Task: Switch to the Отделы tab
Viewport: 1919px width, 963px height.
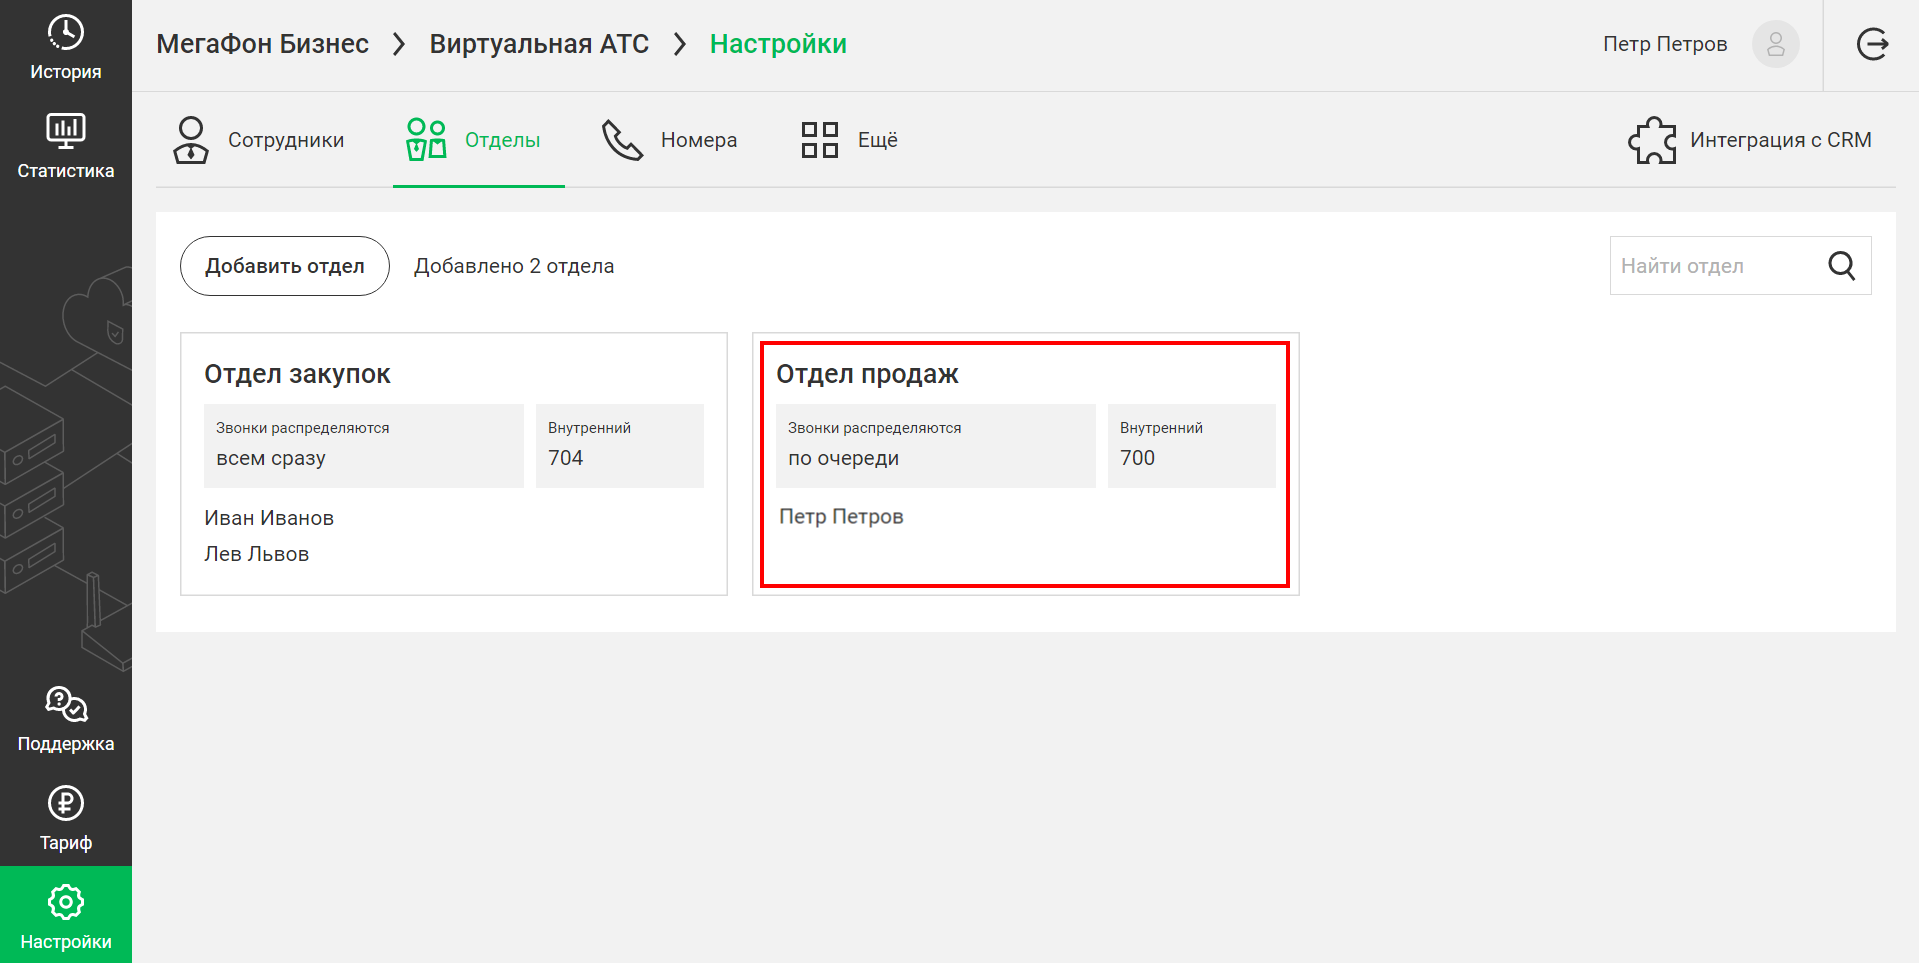Action: coord(474,140)
